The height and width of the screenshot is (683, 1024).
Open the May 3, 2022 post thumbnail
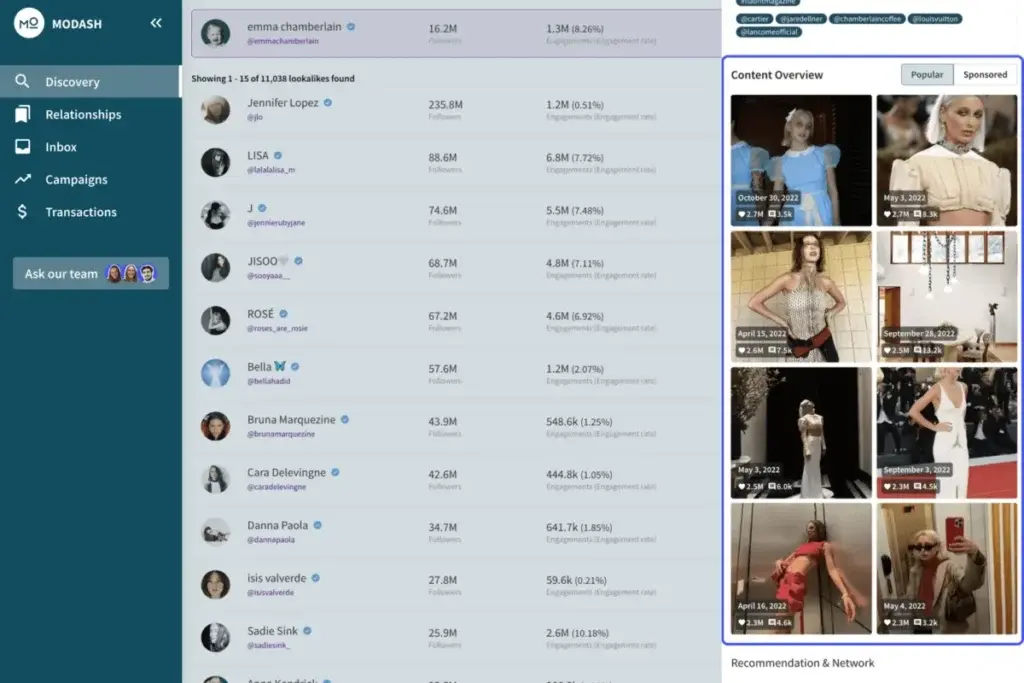[x=946, y=160]
